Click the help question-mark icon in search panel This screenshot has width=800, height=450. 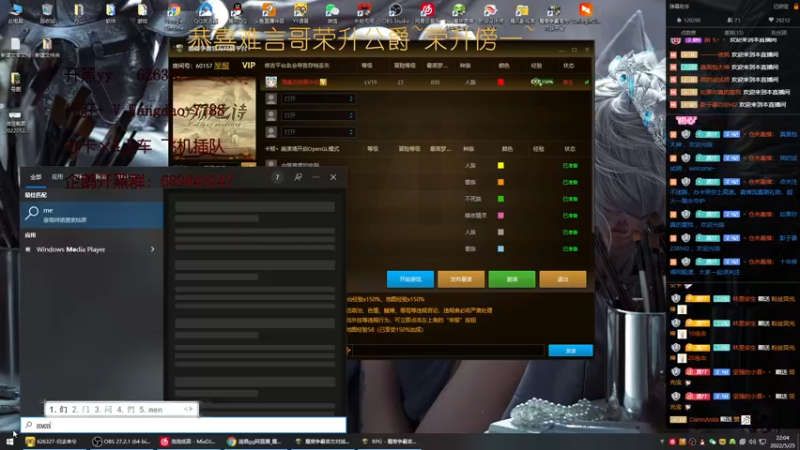click(277, 177)
